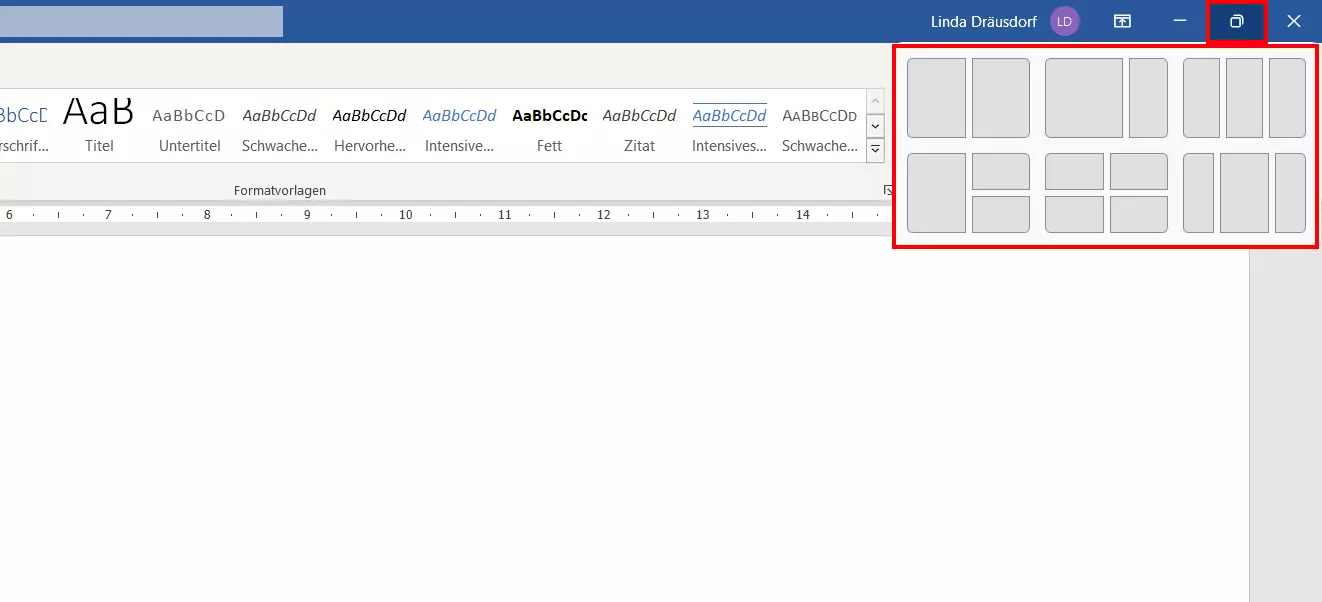1322x602 pixels.
Task: Click the horizontal ruler at mark 10
Action: [x=405, y=215]
